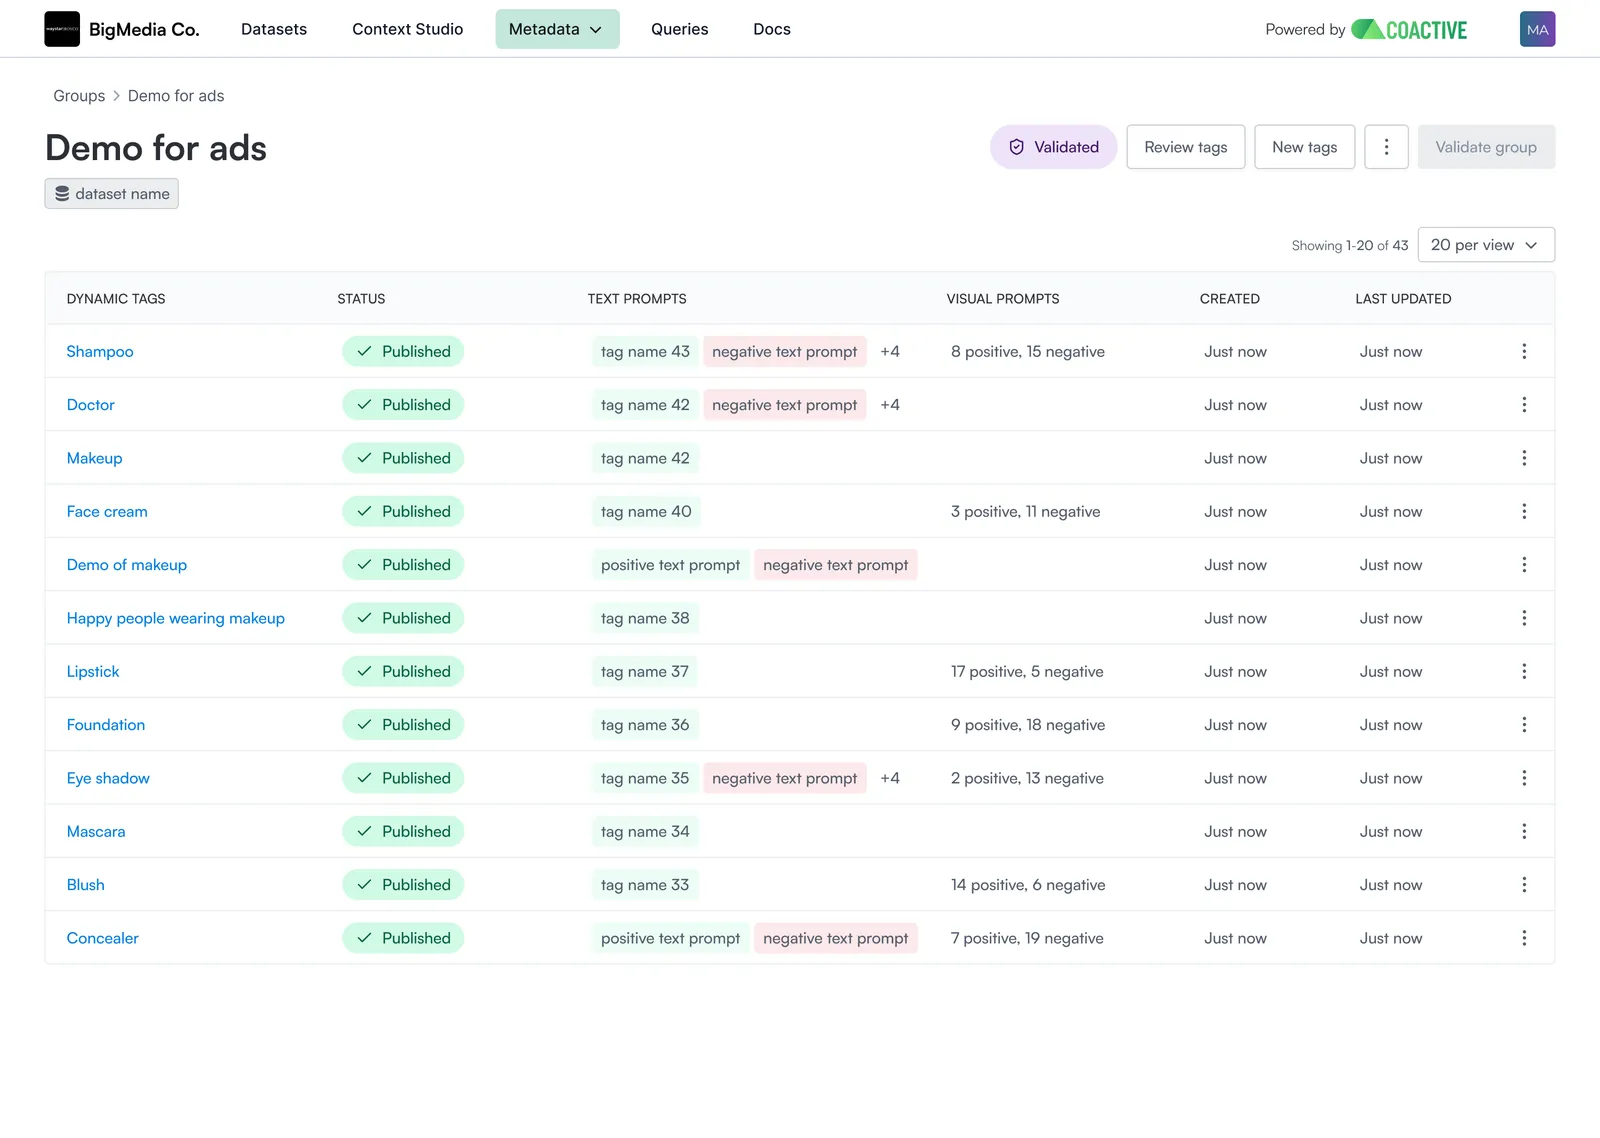The height and width of the screenshot is (1138, 1600).
Task: Click the tag name 38 chip
Action: (x=645, y=618)
